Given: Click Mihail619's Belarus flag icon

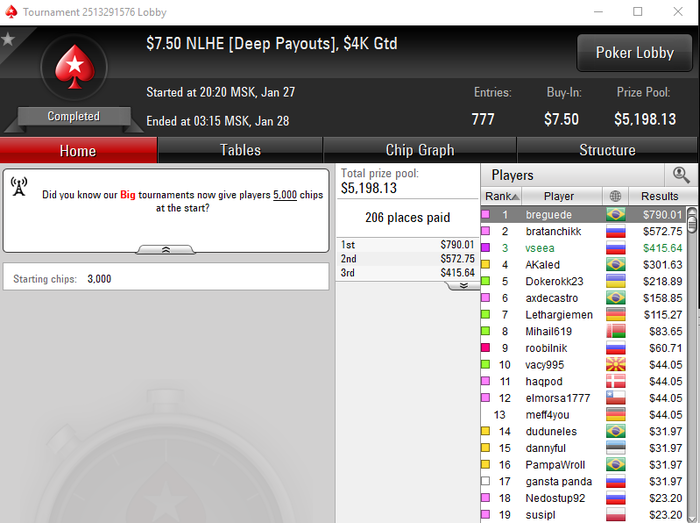Looking at the screenshot, I should 616,331.
